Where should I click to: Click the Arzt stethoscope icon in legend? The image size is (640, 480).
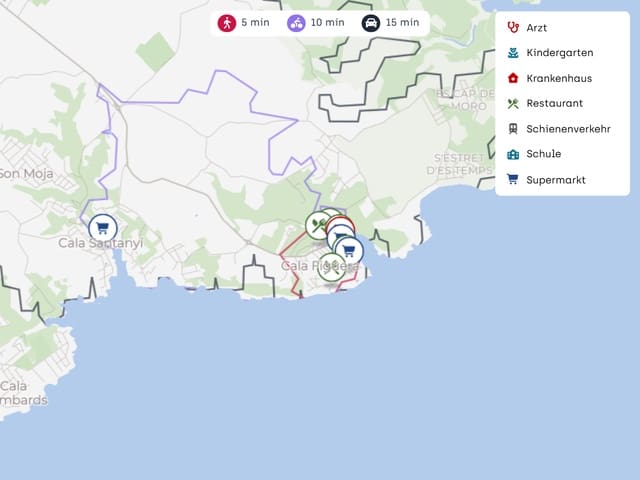(x=513, y=28)
